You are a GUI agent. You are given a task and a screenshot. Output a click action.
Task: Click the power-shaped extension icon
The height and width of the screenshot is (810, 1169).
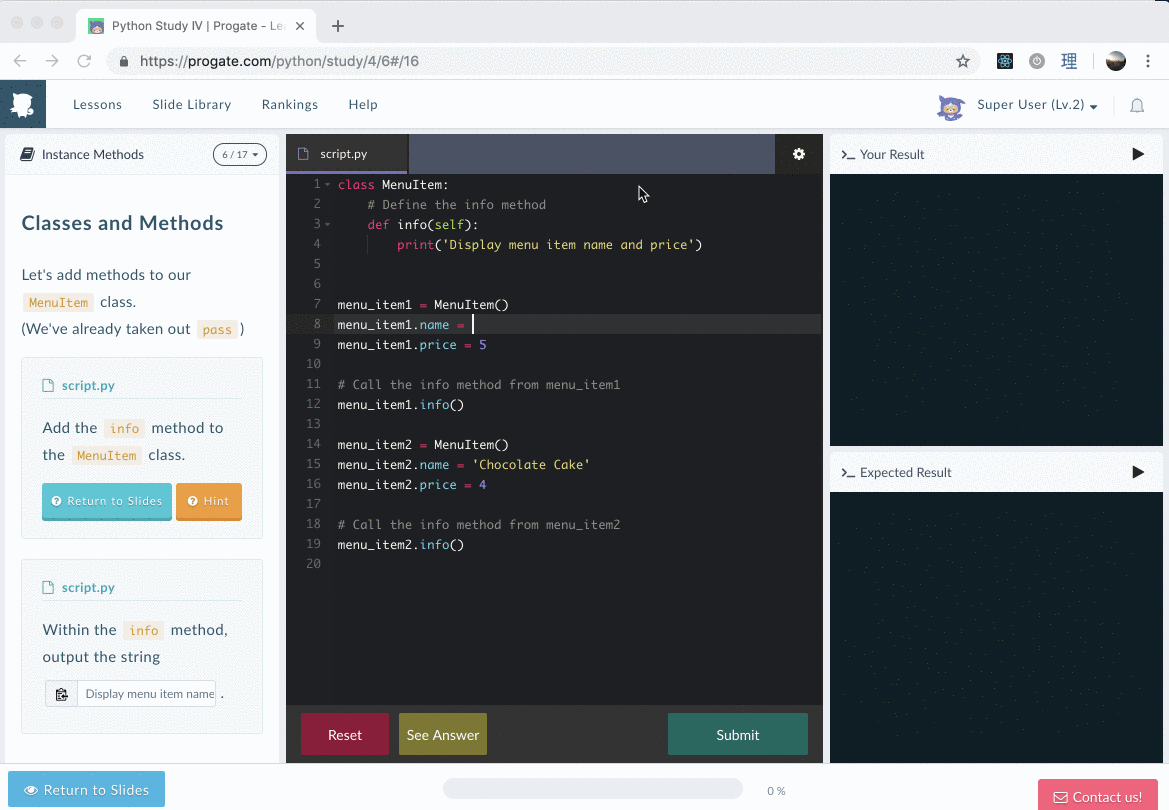(1036, 61)
